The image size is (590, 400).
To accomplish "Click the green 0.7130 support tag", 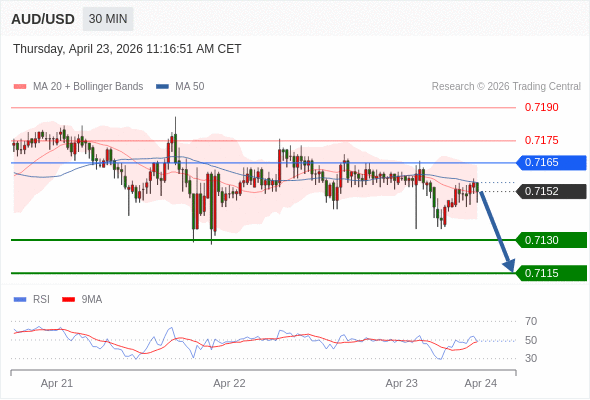I will coord(551,240).
